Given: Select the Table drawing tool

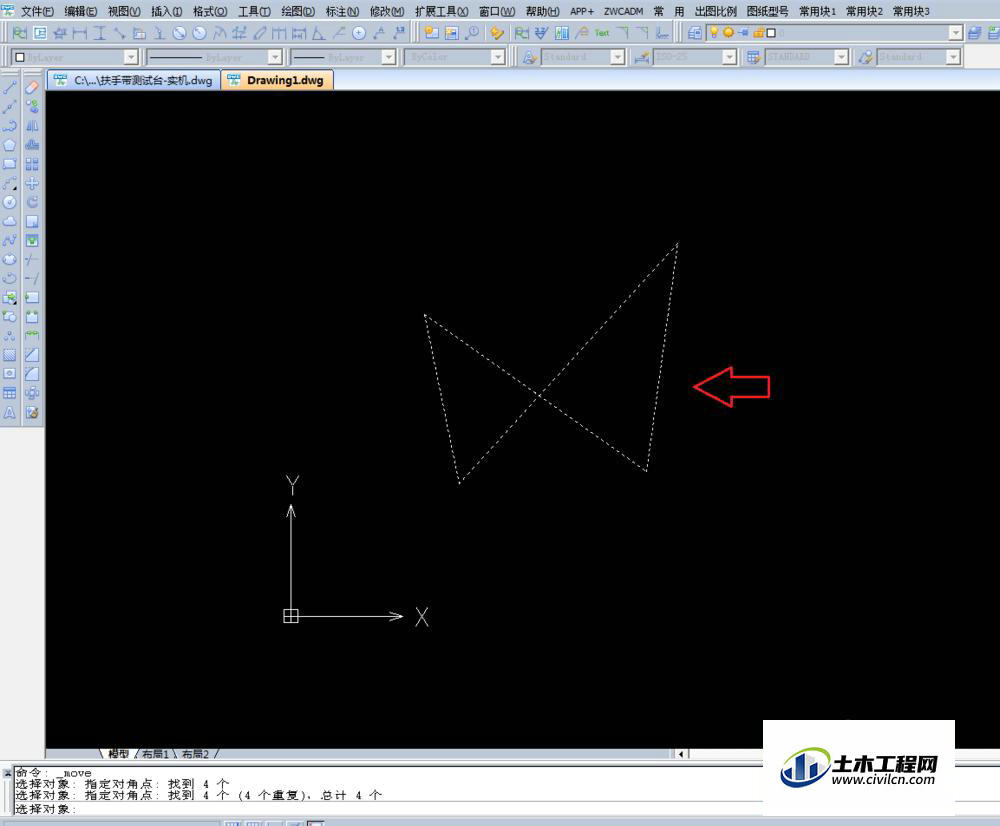Looking at the screenshot, I should (10, 393).
